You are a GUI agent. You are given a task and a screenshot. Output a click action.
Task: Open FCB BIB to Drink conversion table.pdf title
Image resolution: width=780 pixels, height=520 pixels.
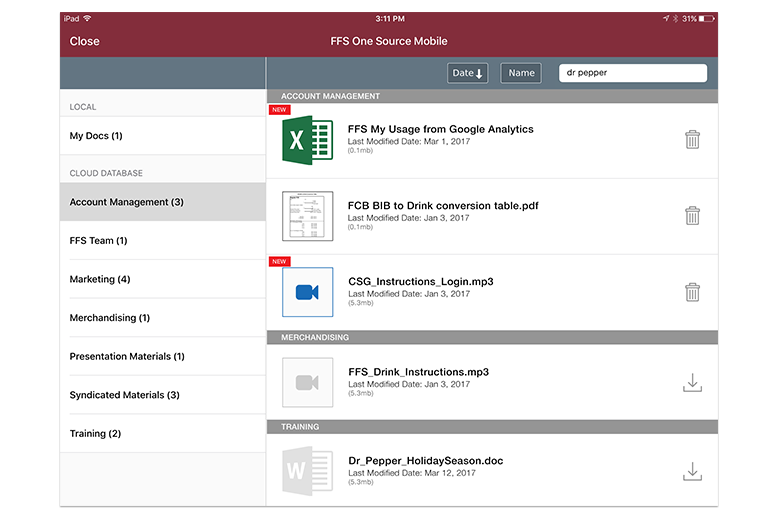(443, 206)
